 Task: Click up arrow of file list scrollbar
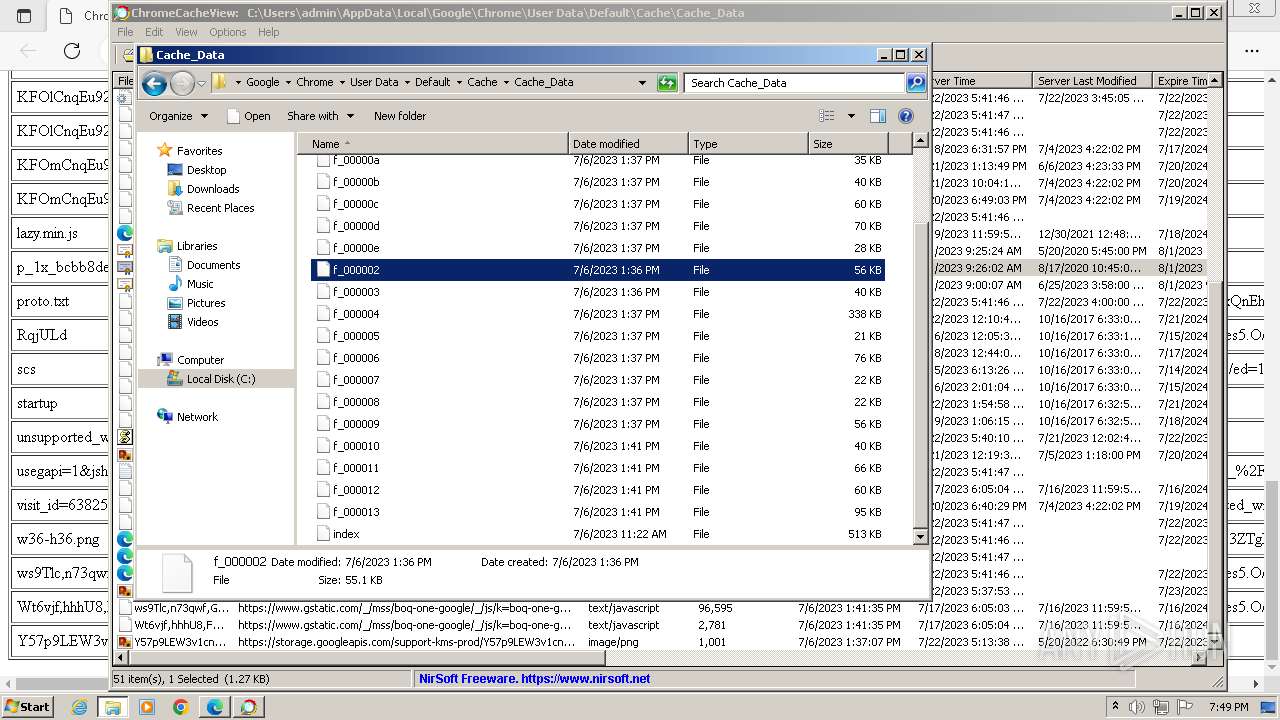click(x=920, y=143)
